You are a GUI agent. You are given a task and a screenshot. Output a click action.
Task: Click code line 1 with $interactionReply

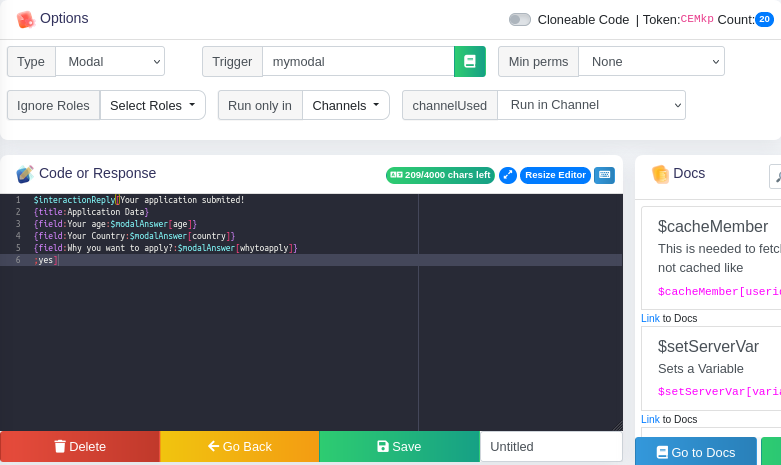coord(138,200)
